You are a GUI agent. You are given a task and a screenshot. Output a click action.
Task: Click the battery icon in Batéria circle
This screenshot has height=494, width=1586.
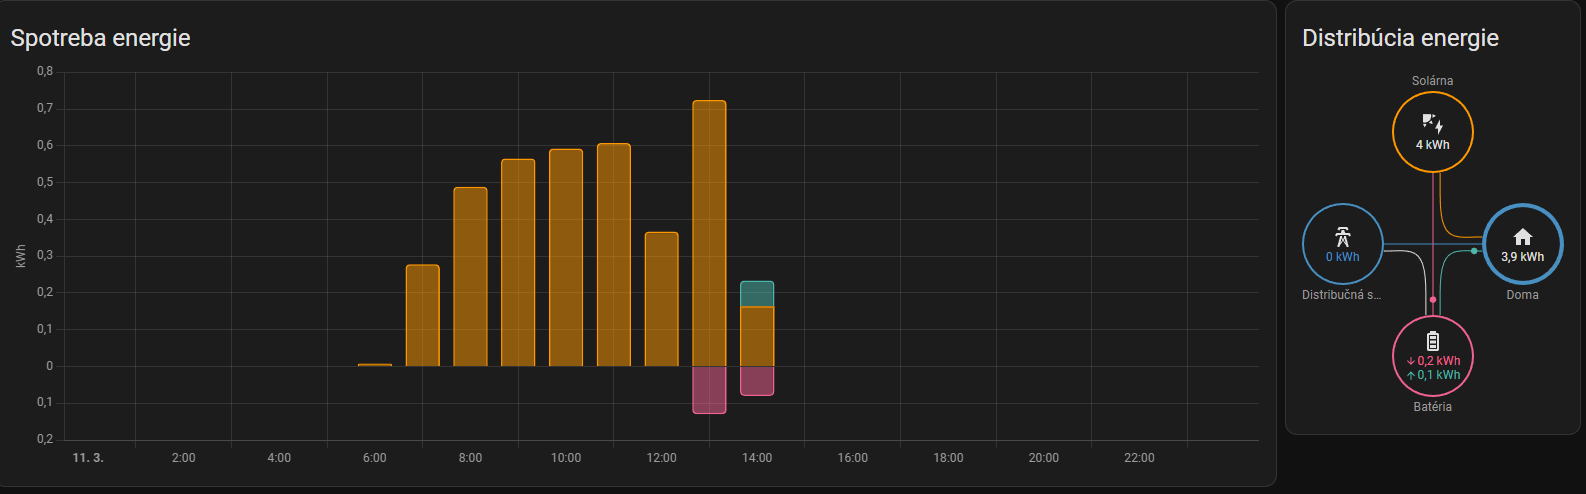pyautogui.click(x=1432, y=341)
